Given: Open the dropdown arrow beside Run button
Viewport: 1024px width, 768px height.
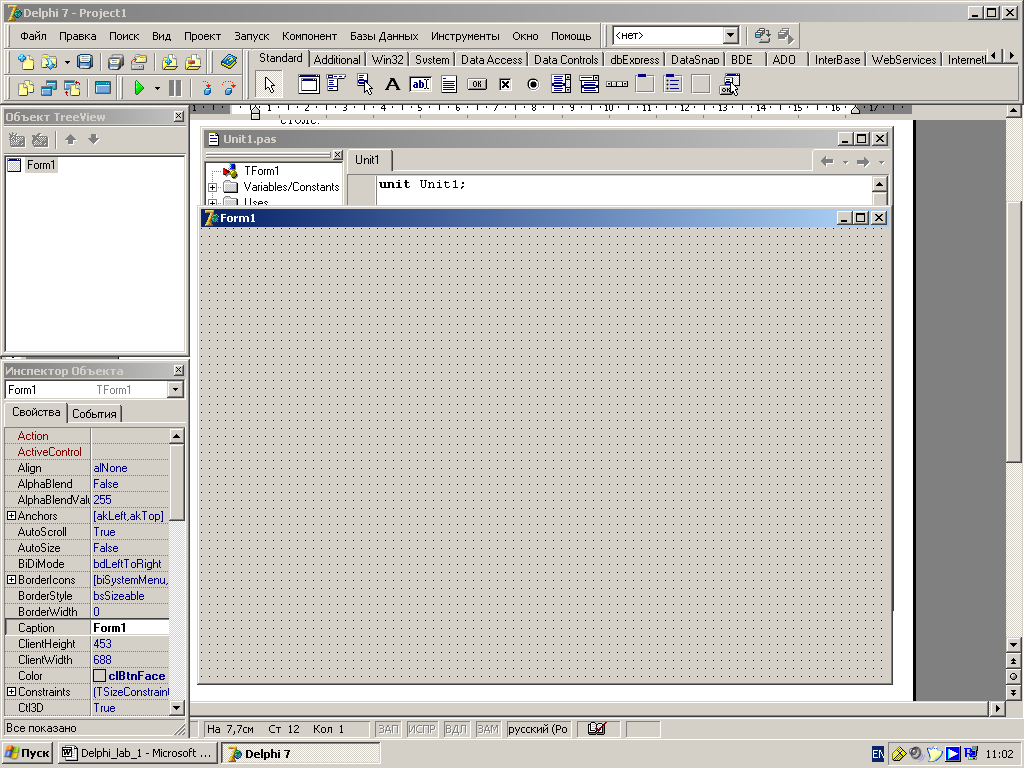Looking at the screenshot, I should (x=157, y=88).
